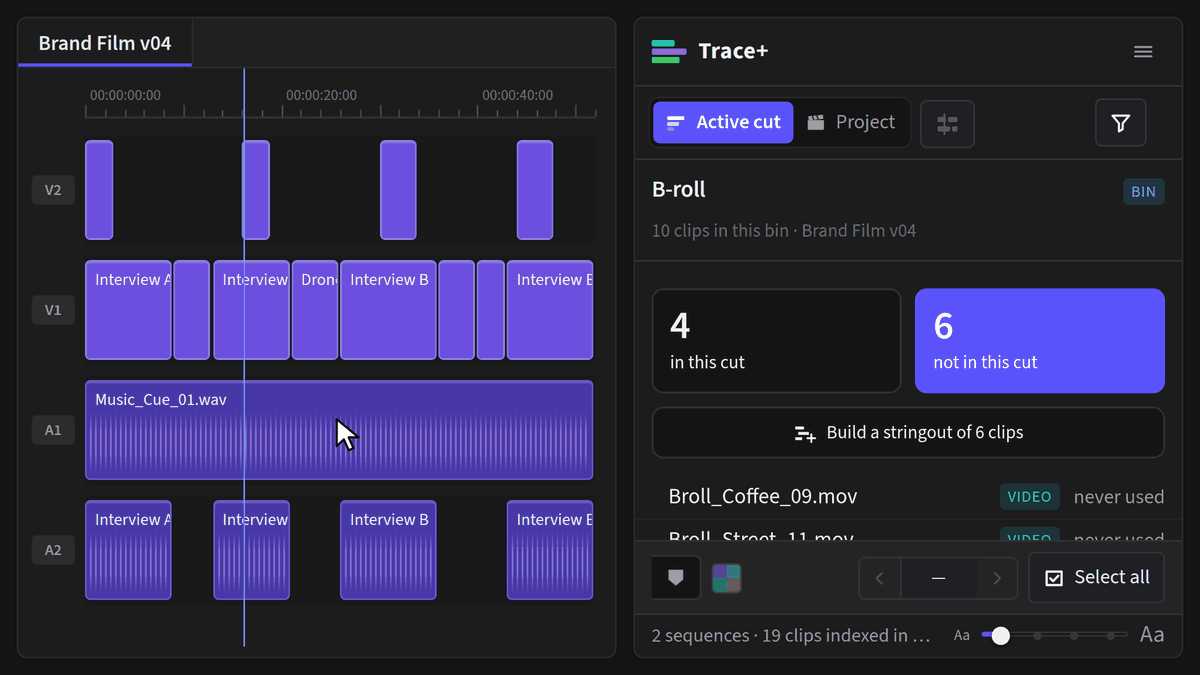
Task: Click the Trace+ logo icon
Action: (x=669, y=52)
